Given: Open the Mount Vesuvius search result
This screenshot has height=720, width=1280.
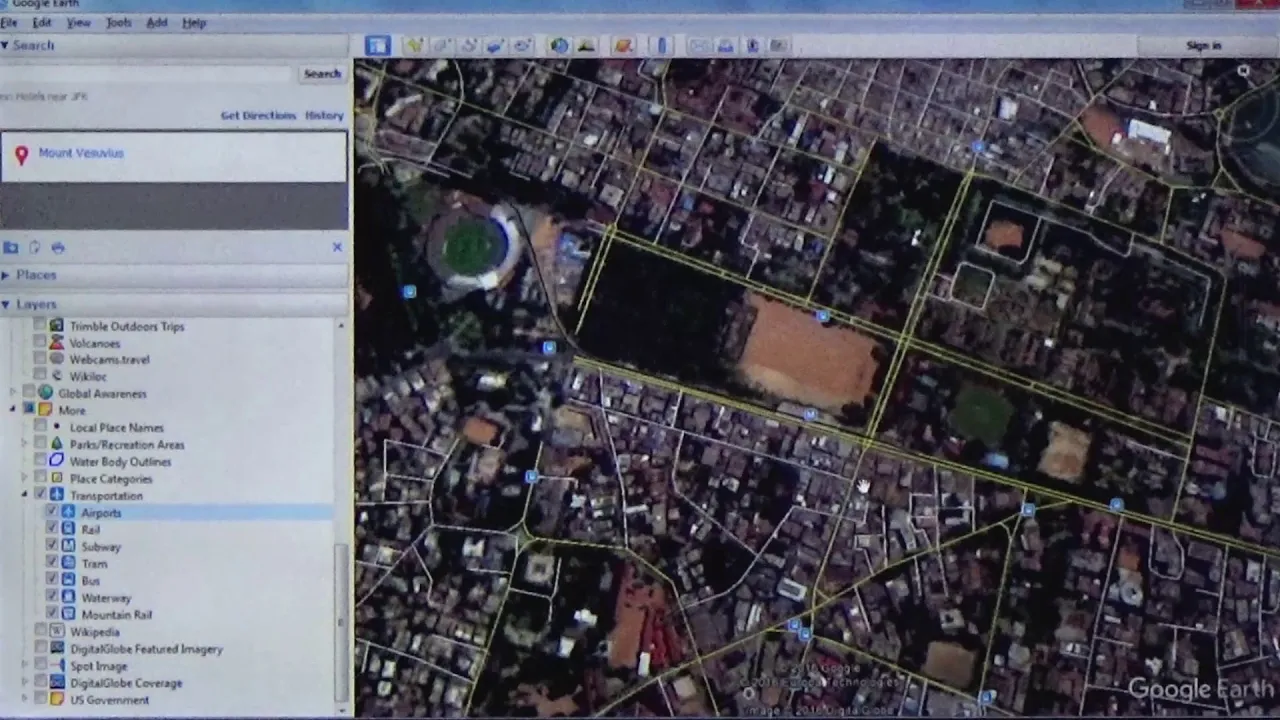Looking at the screenshot, I should coord(81,153).
